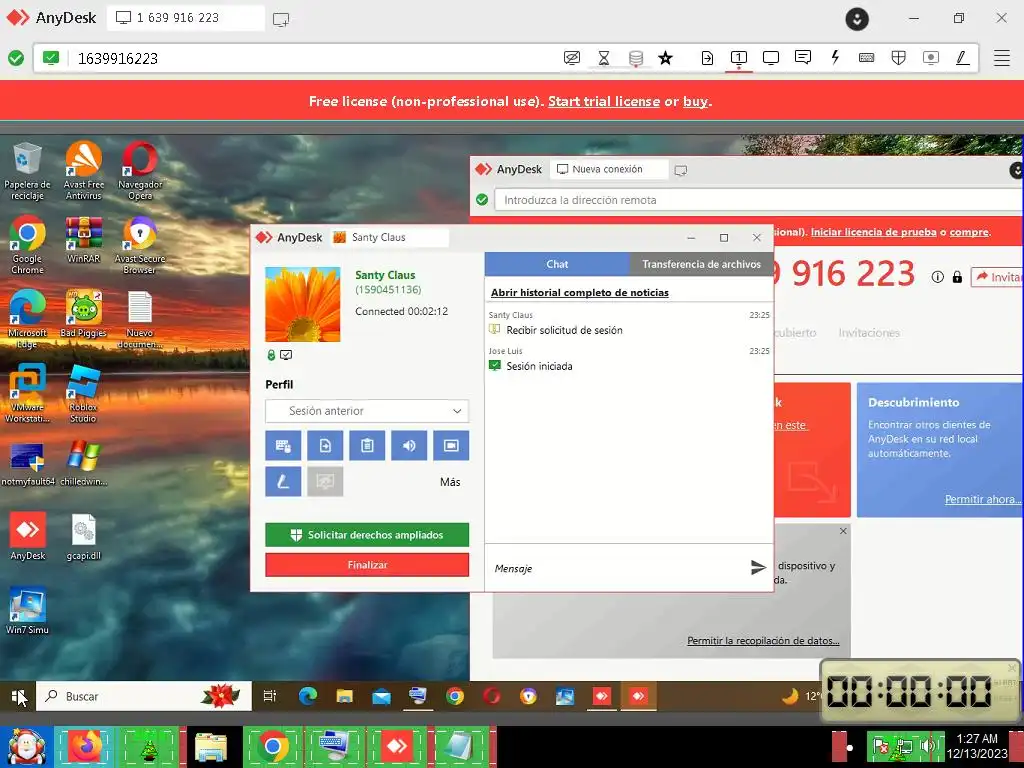Open the circular dropdown arrow in title bar
The image size is (1024, 768).
(x=857, y=18)
